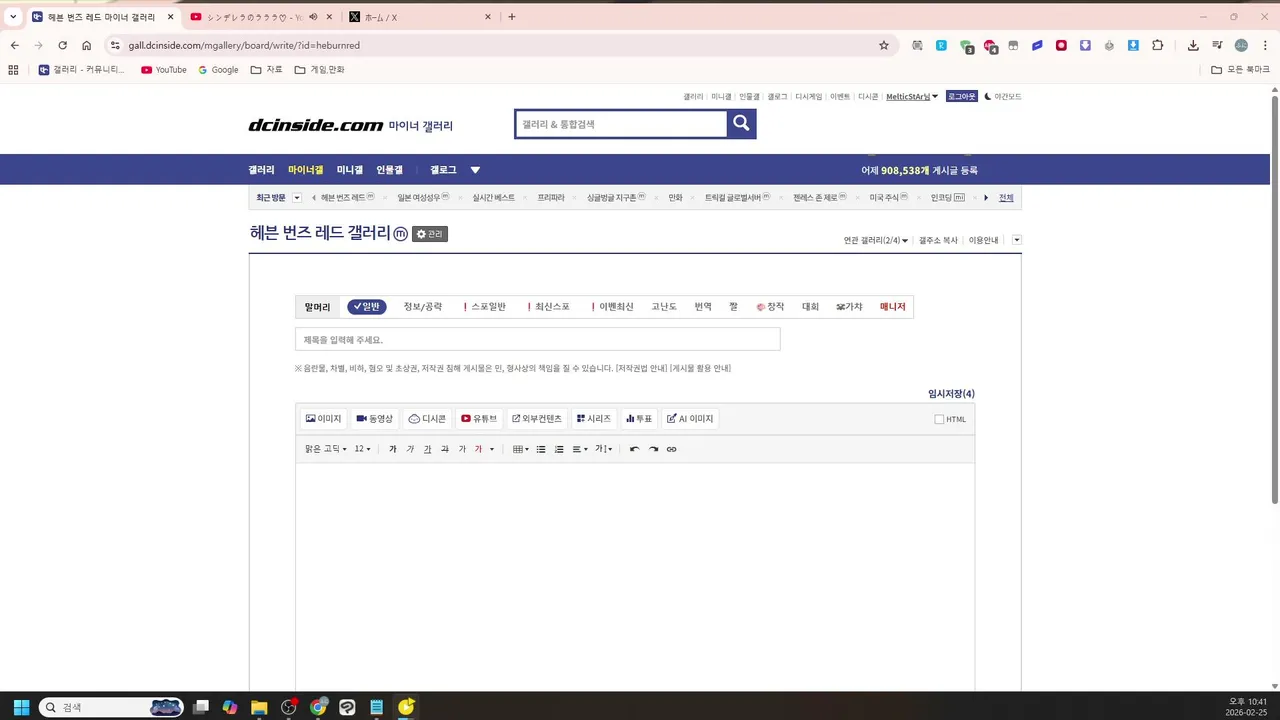Viewport: 1280px width, 720px height.
Task: Open Chrome downloads icon
Action: point(1193,45)
